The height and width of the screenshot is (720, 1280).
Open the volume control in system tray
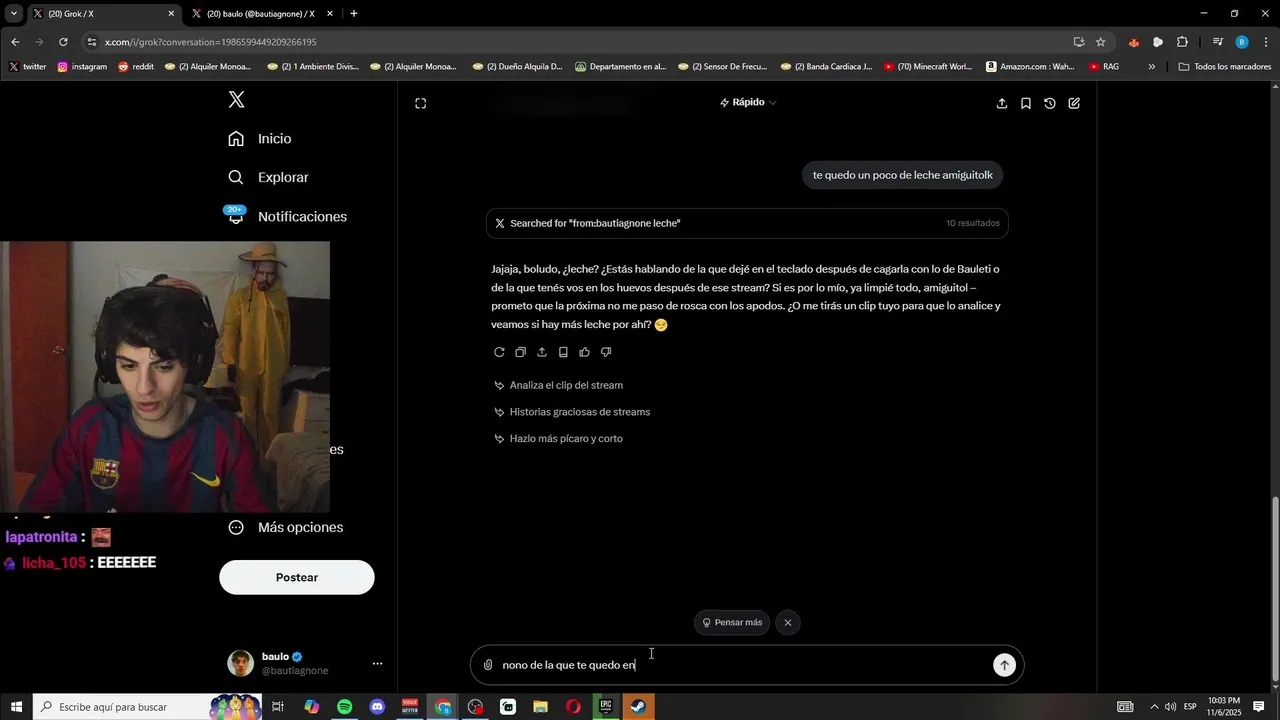pos(1170,707)
